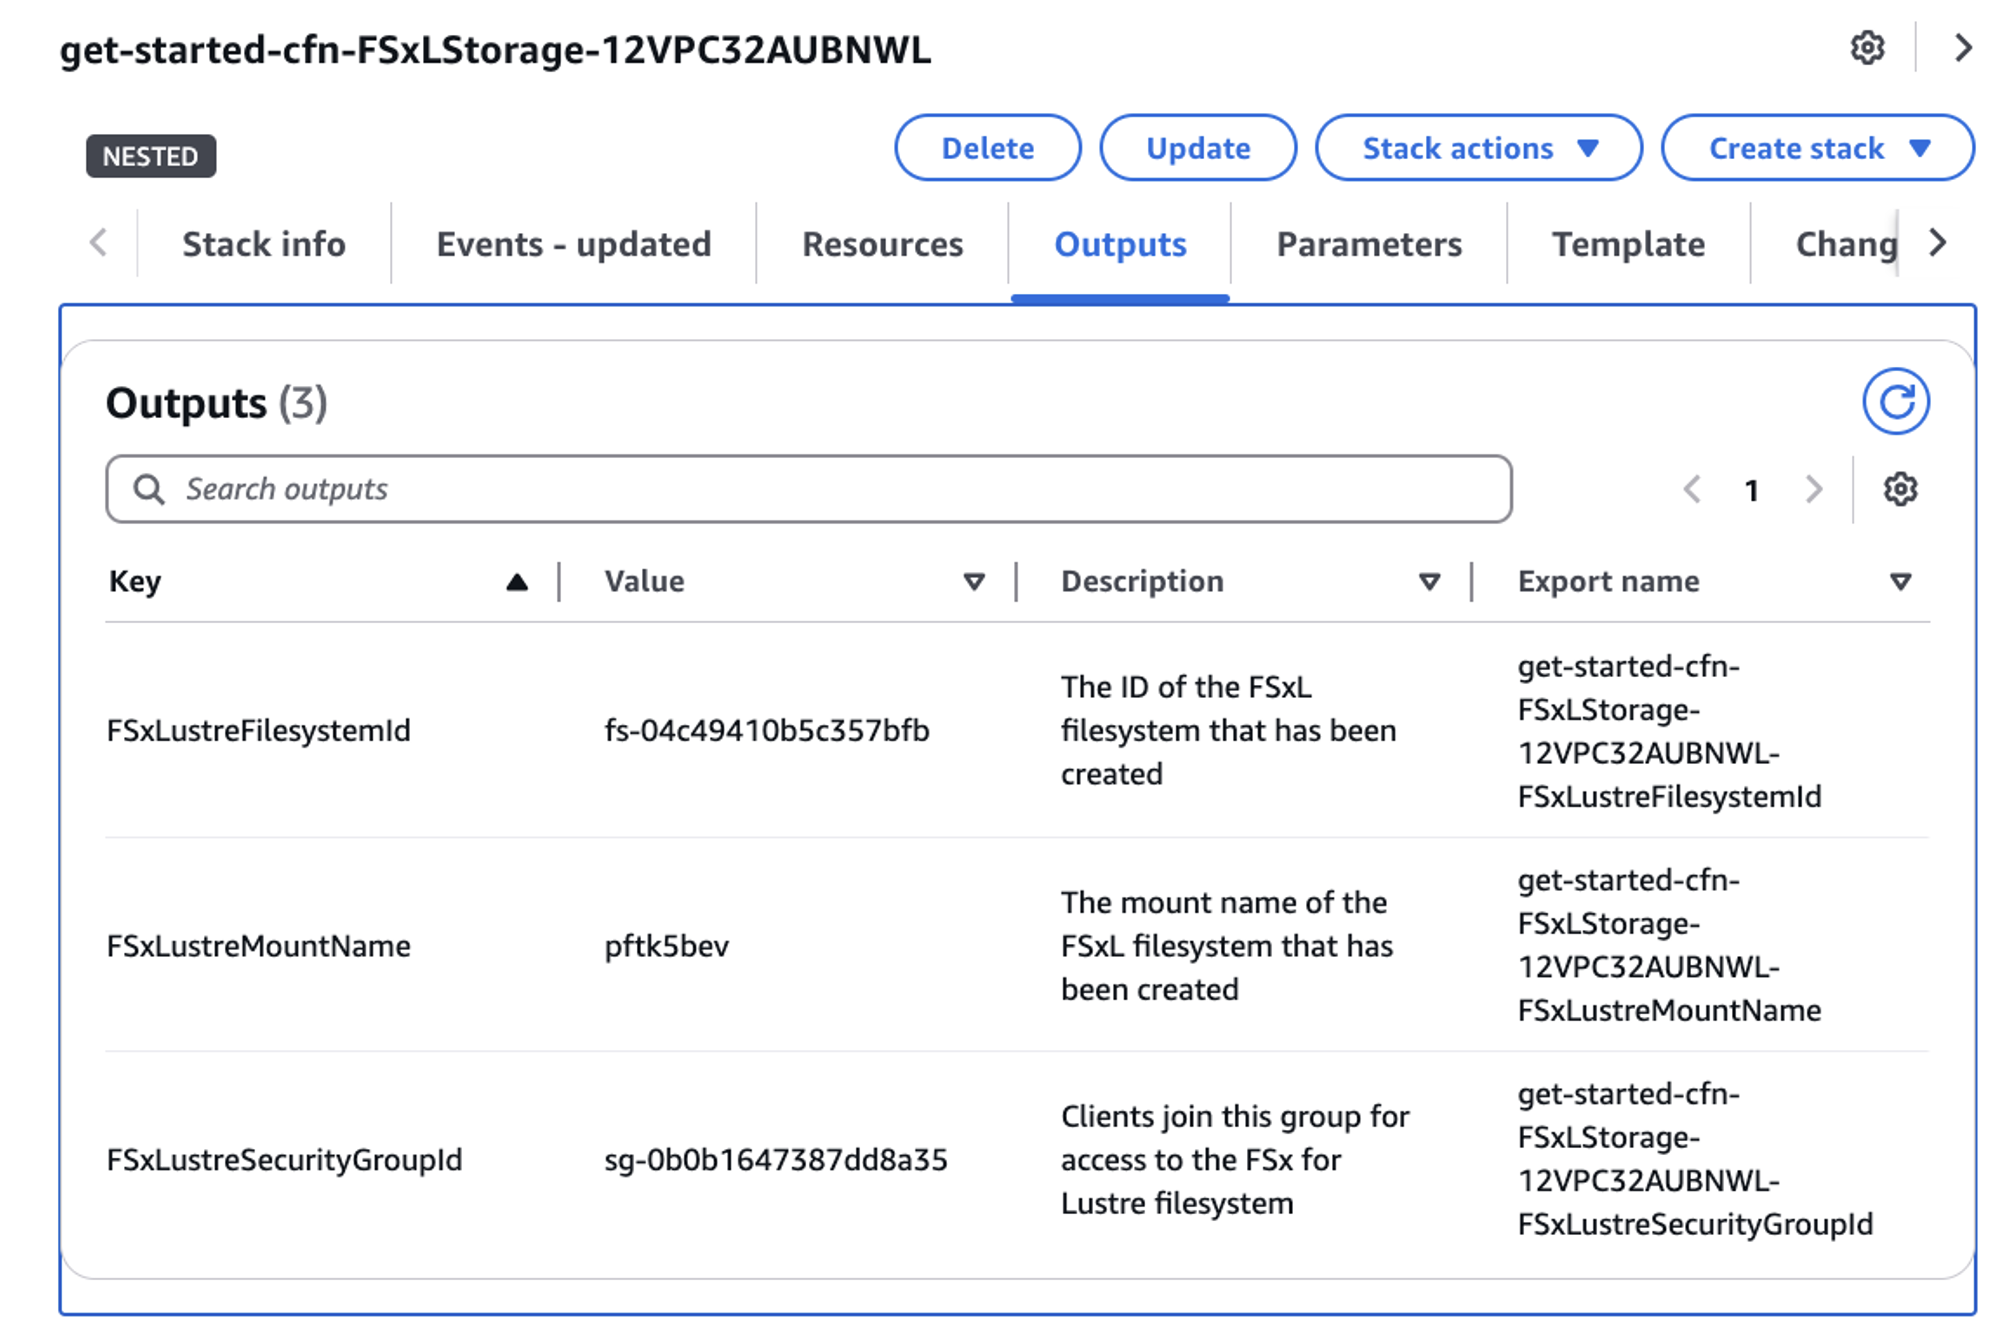Delete the stack
Viewport: 2006px width, 1338px height.
tap(988, 148)
